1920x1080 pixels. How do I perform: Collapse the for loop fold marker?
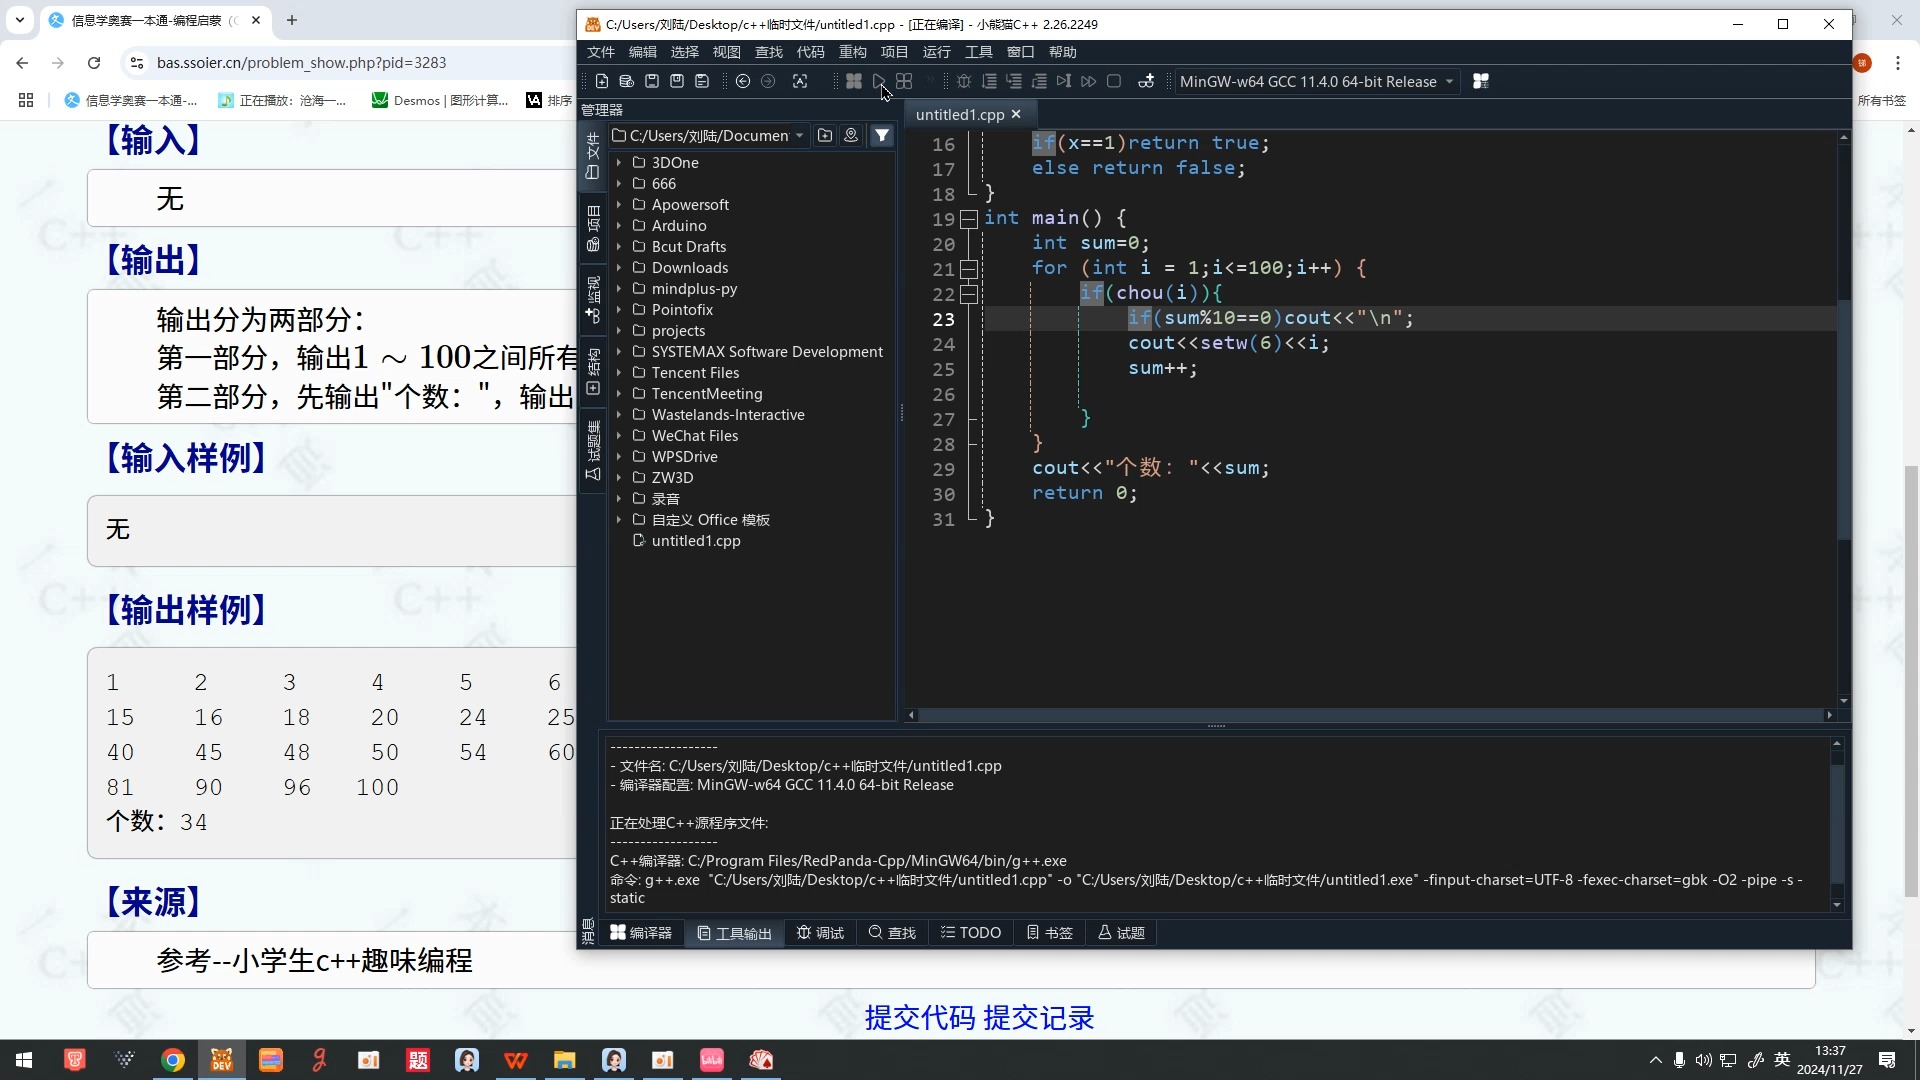[968, 269]
